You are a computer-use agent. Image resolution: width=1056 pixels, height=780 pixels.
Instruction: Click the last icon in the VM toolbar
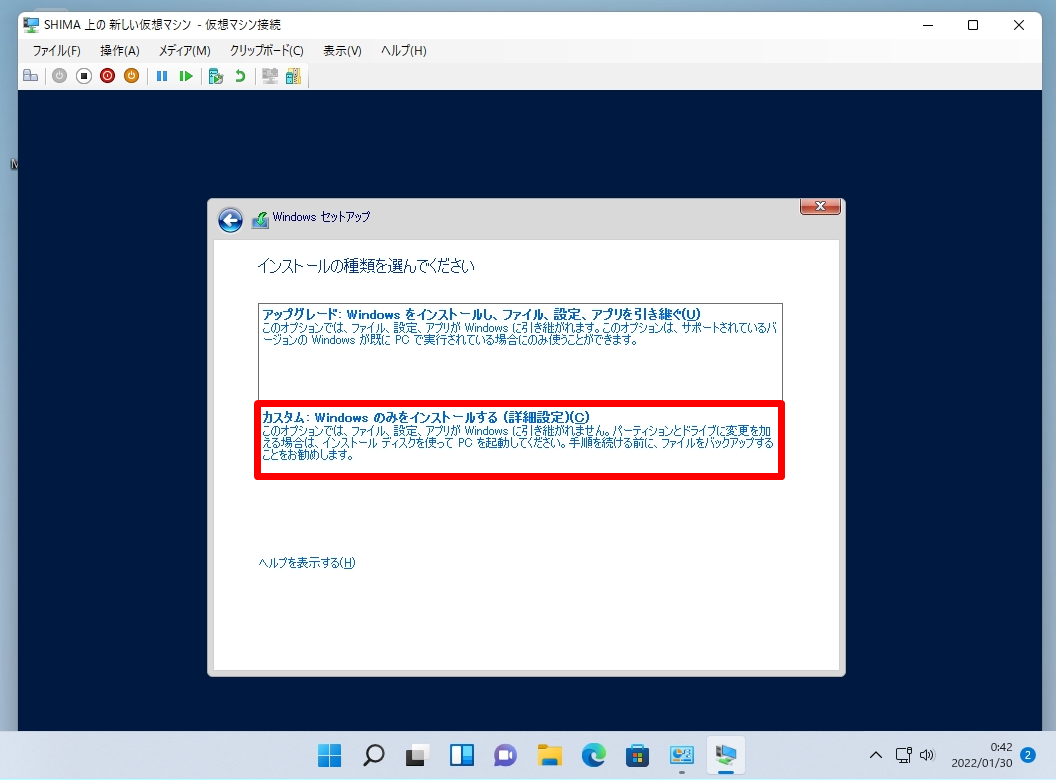pos(293,76)
